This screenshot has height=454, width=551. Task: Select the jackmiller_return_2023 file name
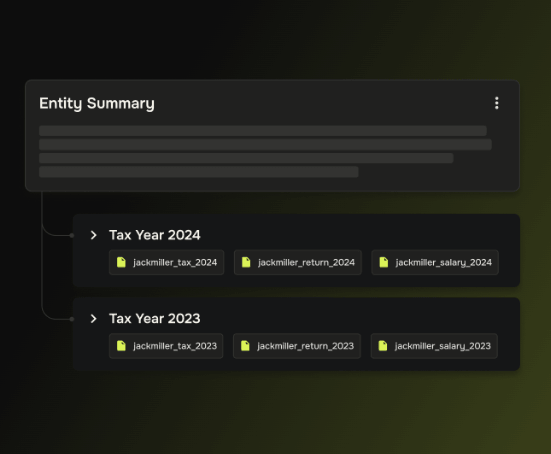[x=305, y=346]
